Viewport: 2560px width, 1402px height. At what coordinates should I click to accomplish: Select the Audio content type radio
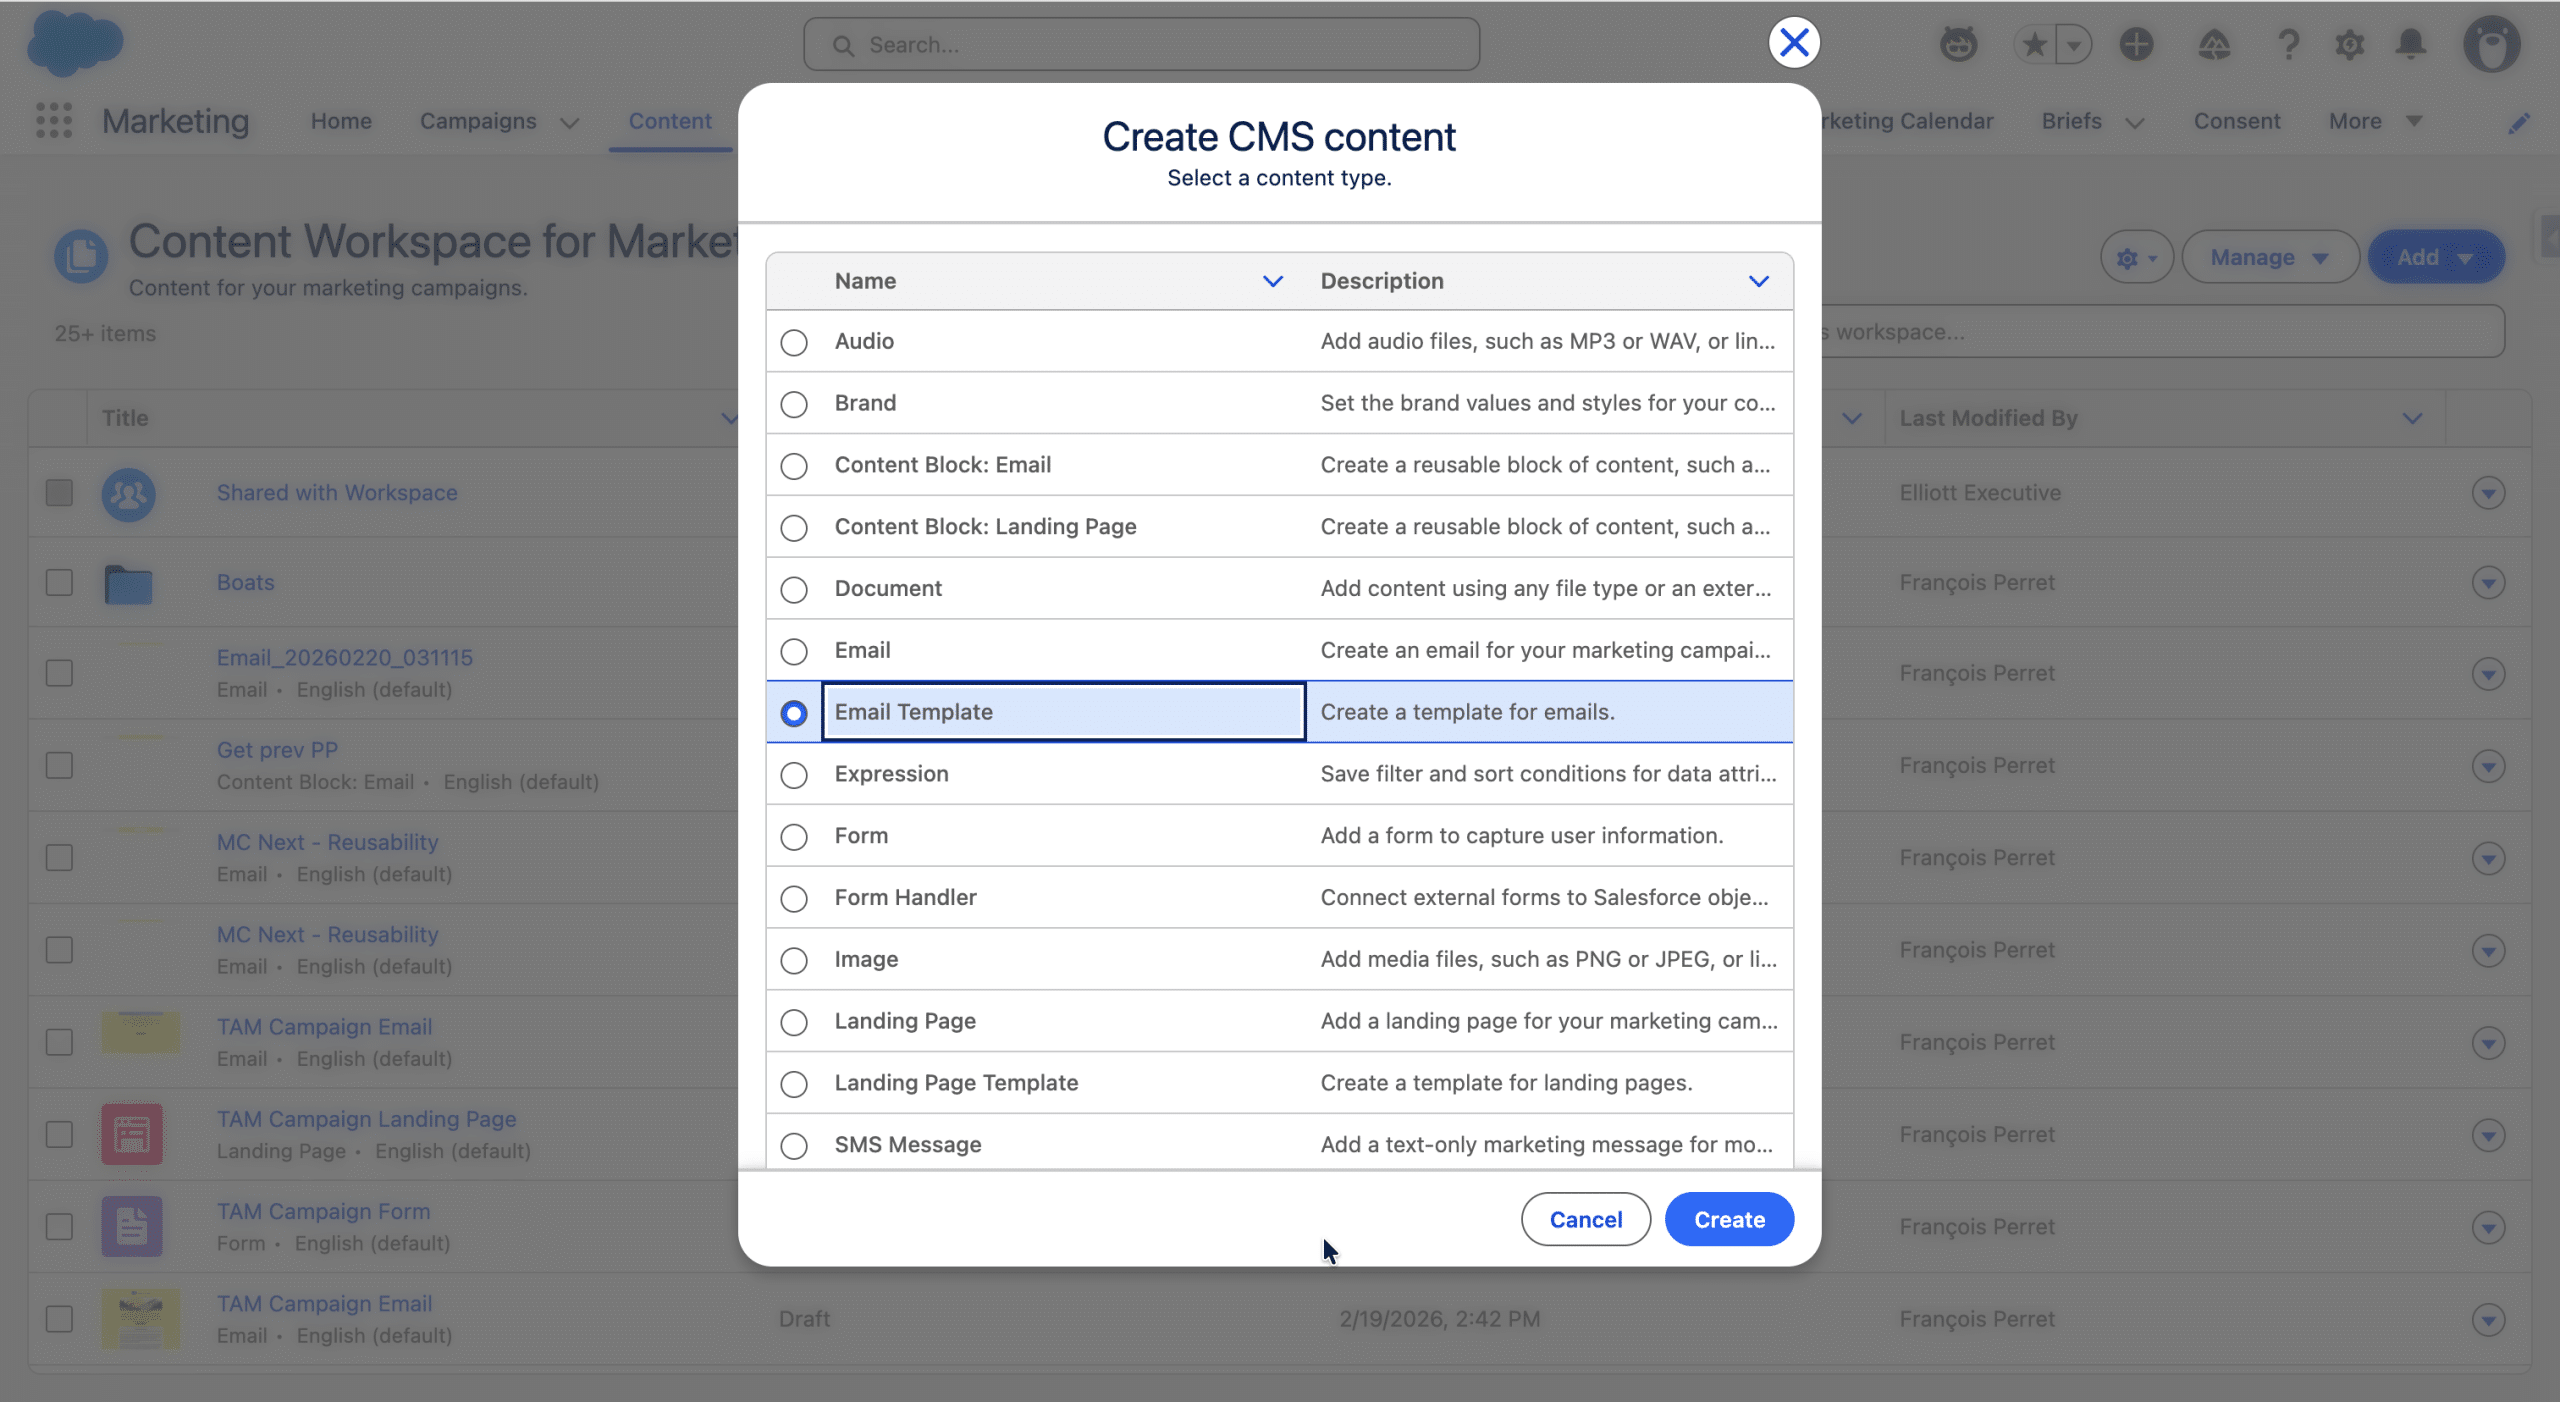(794, 342)
